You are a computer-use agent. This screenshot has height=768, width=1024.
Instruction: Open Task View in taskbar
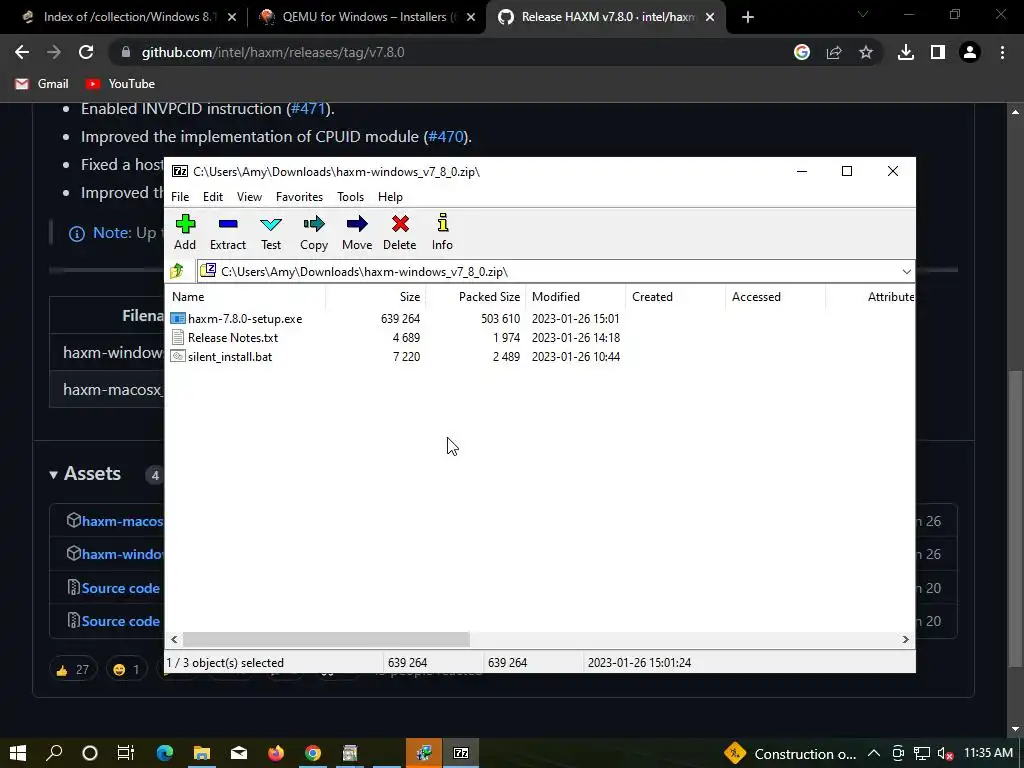[125, 753]
